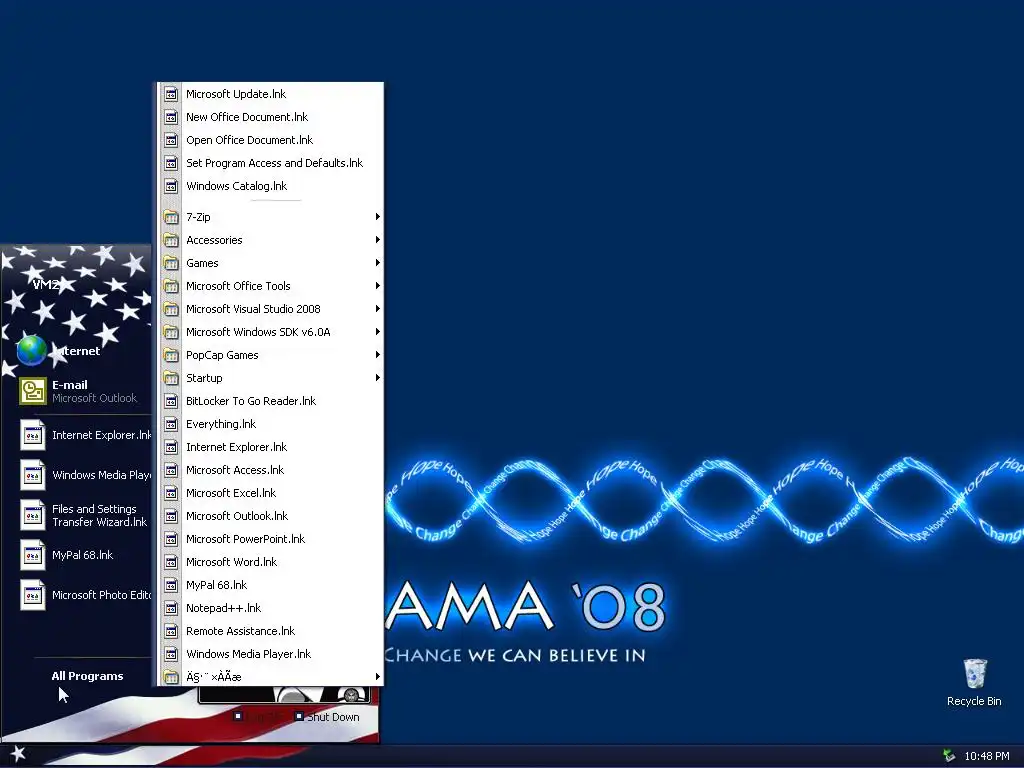This screenshot has height=768, width=1024.
Task: Click the Remote Assistance.lnk icon
Action: click(171, 631)
